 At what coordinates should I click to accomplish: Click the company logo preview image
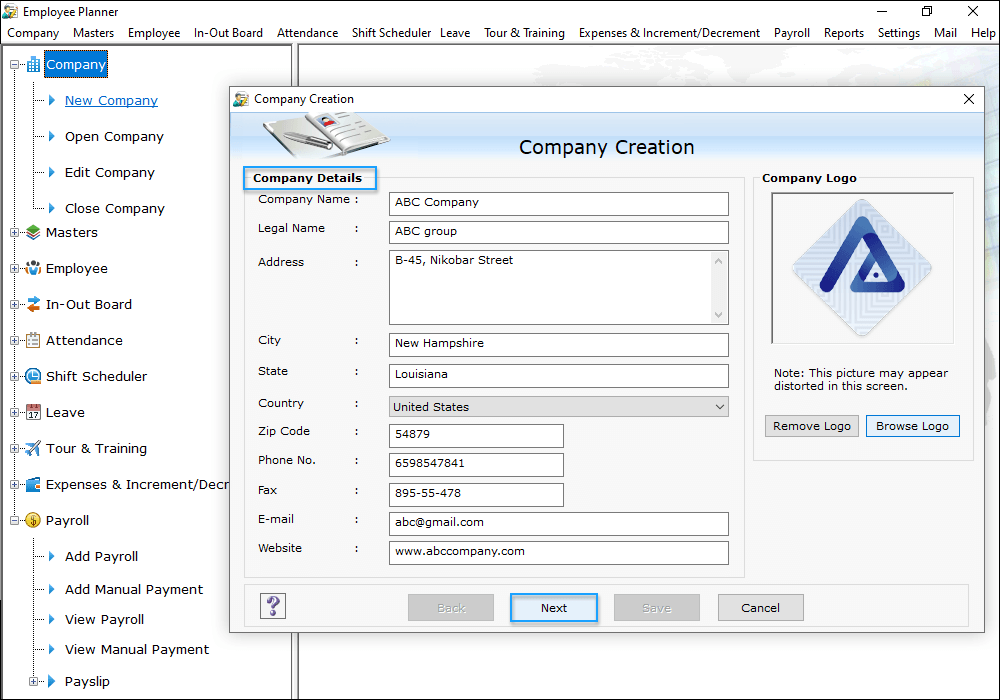pos(862,268)
